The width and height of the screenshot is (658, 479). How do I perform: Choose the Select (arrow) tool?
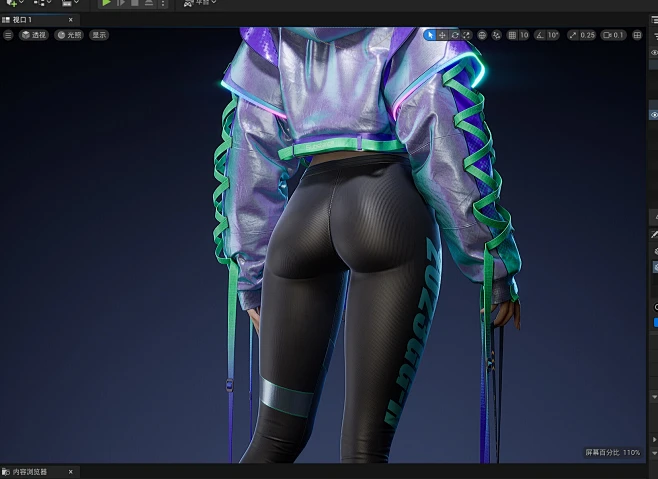[430, 35]
